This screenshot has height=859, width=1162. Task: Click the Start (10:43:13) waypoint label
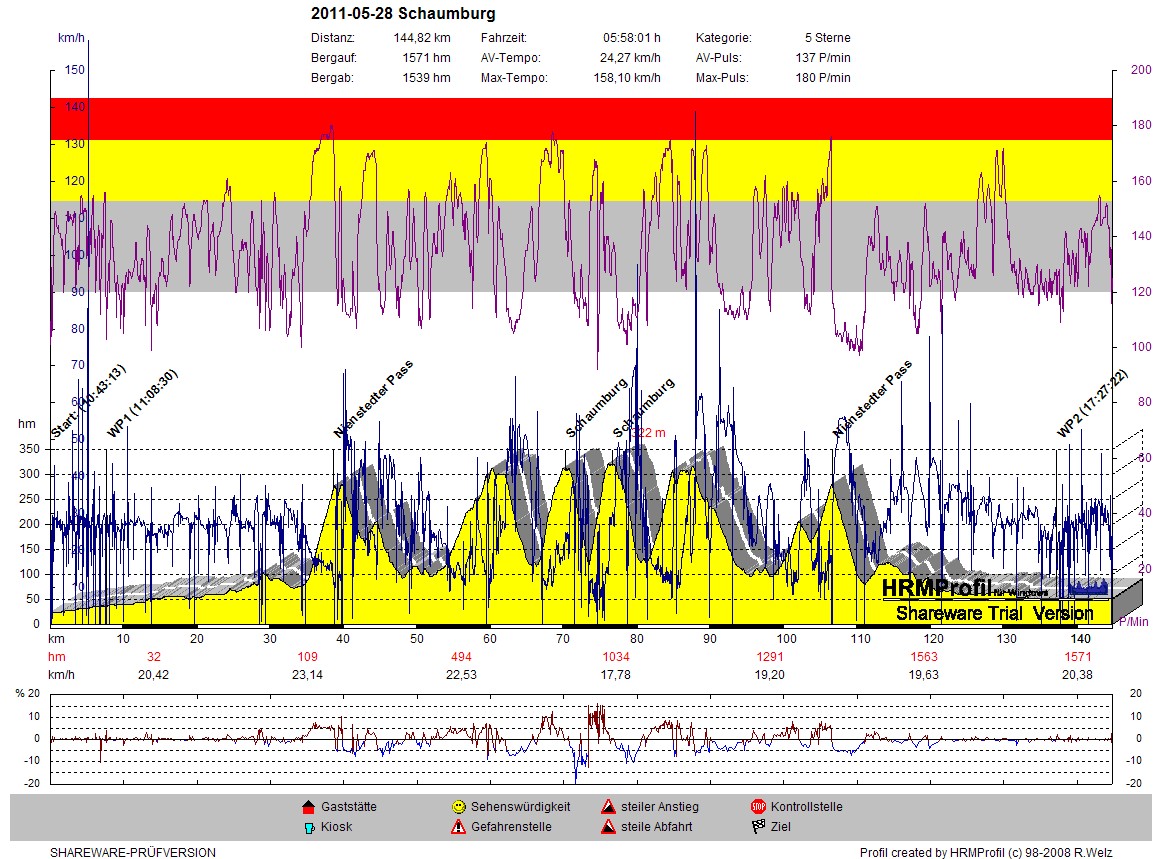click(88, 403)
